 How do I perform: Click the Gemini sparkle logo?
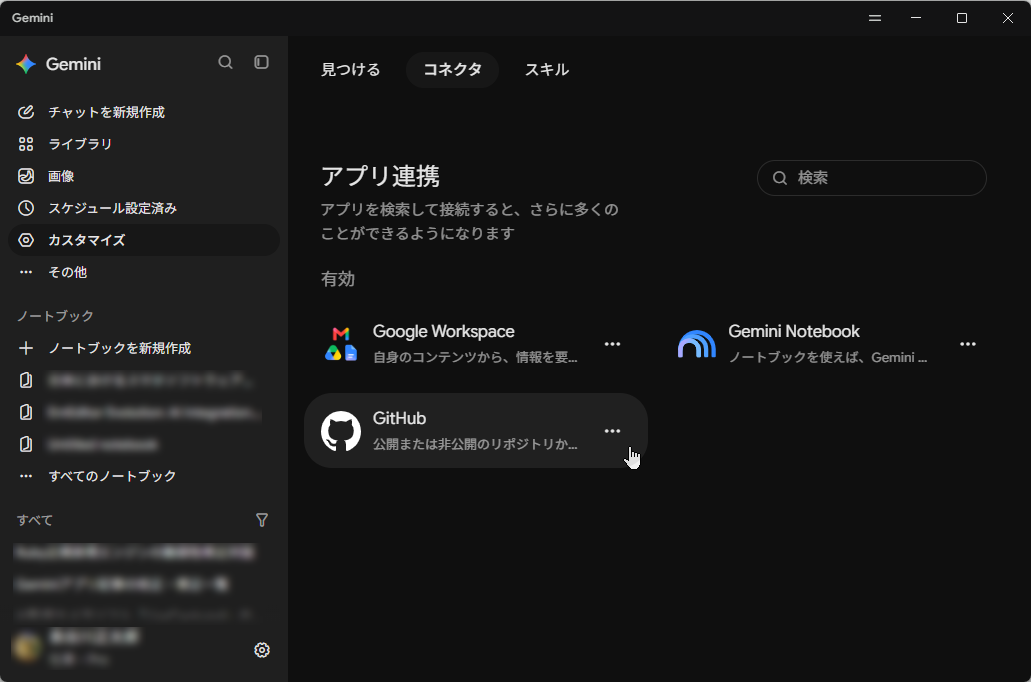click(26, 64)
